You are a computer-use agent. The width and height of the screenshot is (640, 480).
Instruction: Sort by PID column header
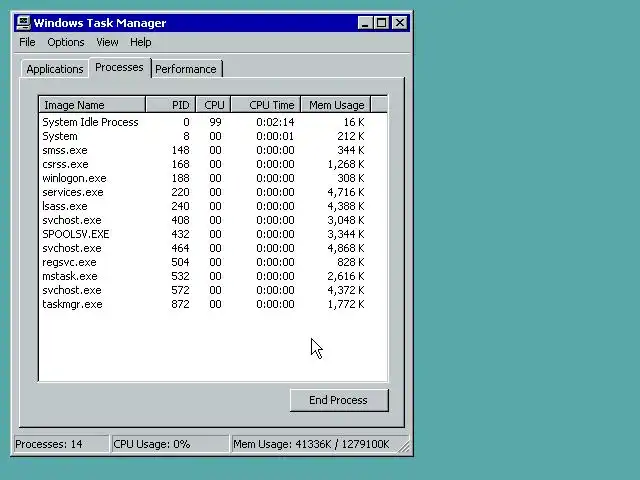click(171, 104)
